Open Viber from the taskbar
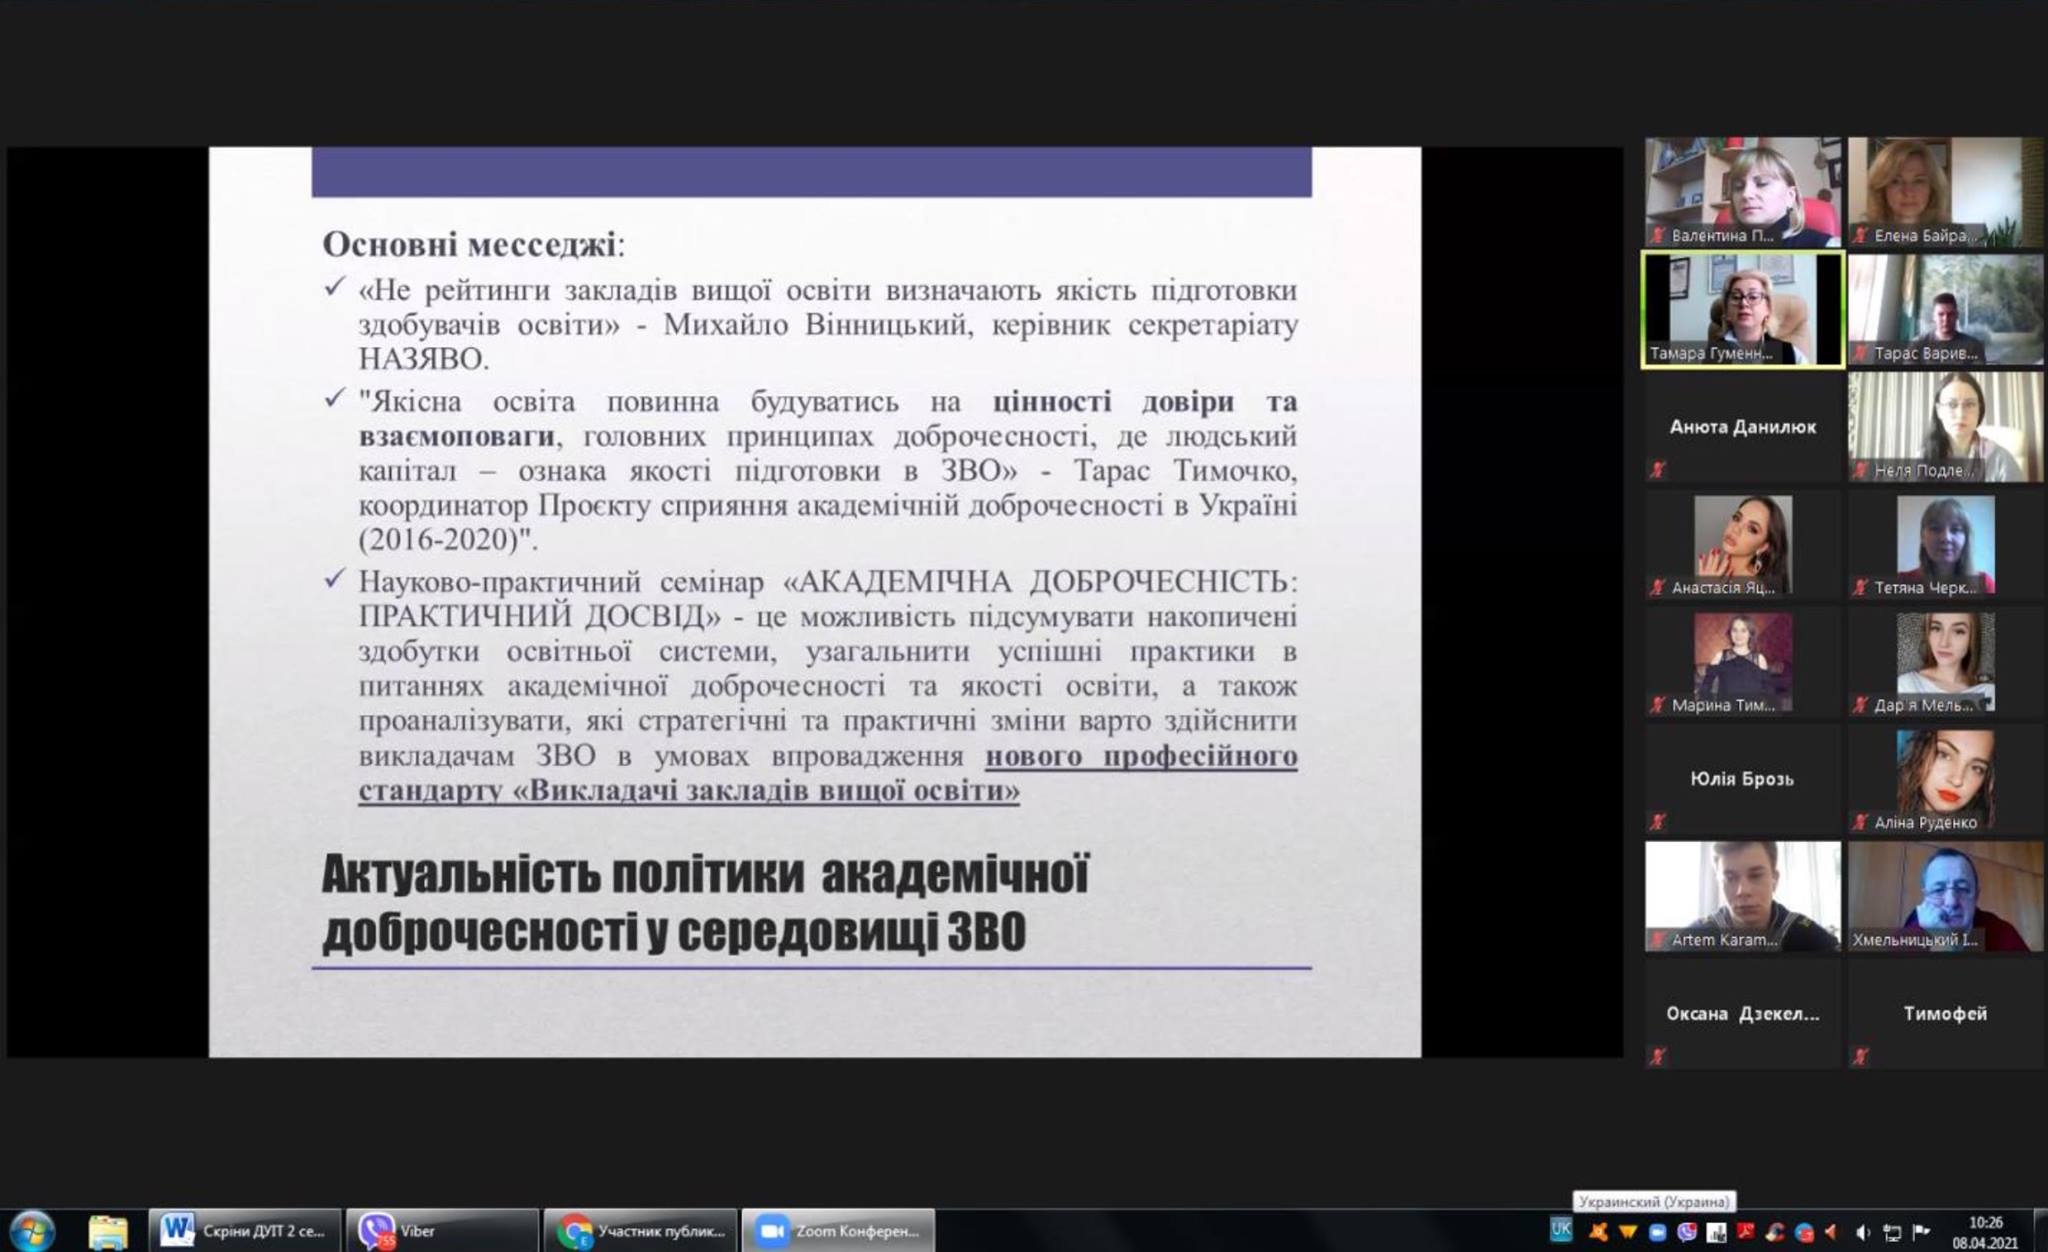 coord(440,1231)
